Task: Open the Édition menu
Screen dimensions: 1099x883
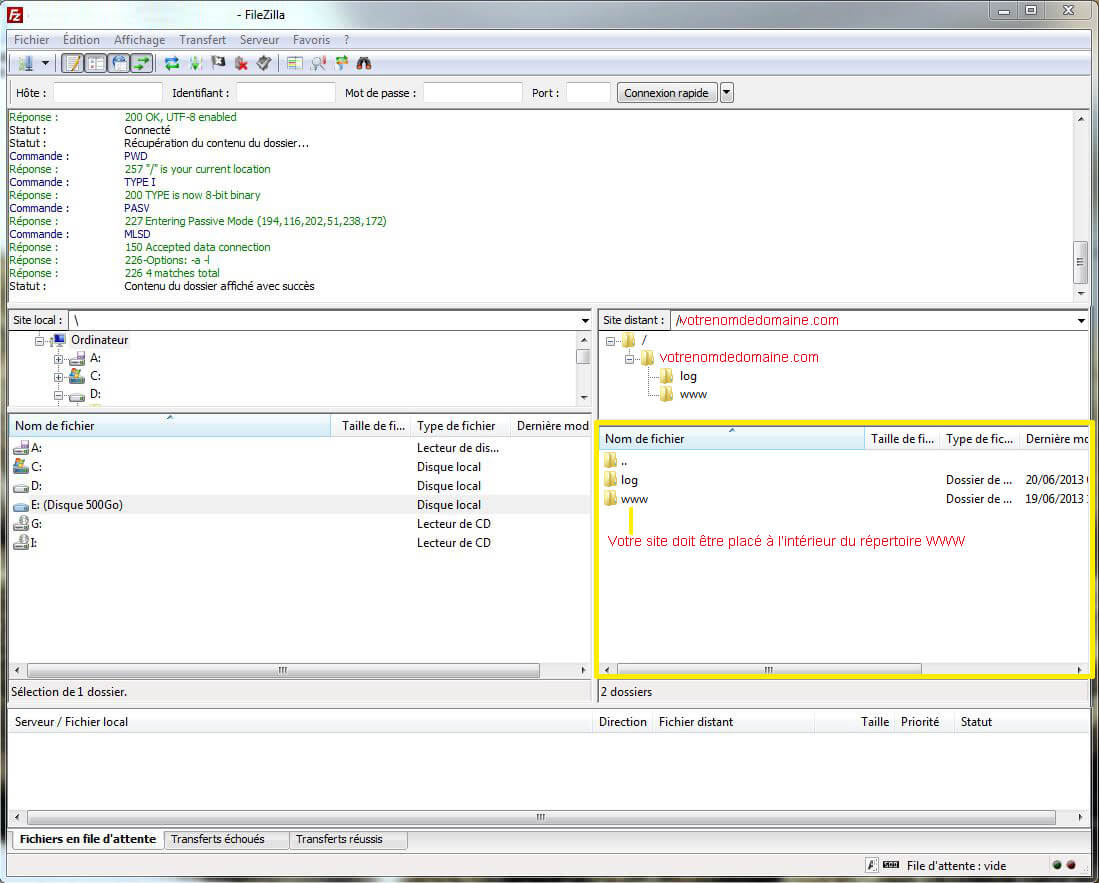Action: tap(81, 40)
